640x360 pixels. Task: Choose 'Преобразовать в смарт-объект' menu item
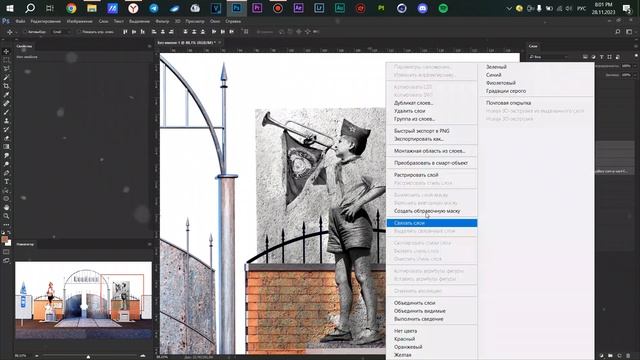pos(432,163)
